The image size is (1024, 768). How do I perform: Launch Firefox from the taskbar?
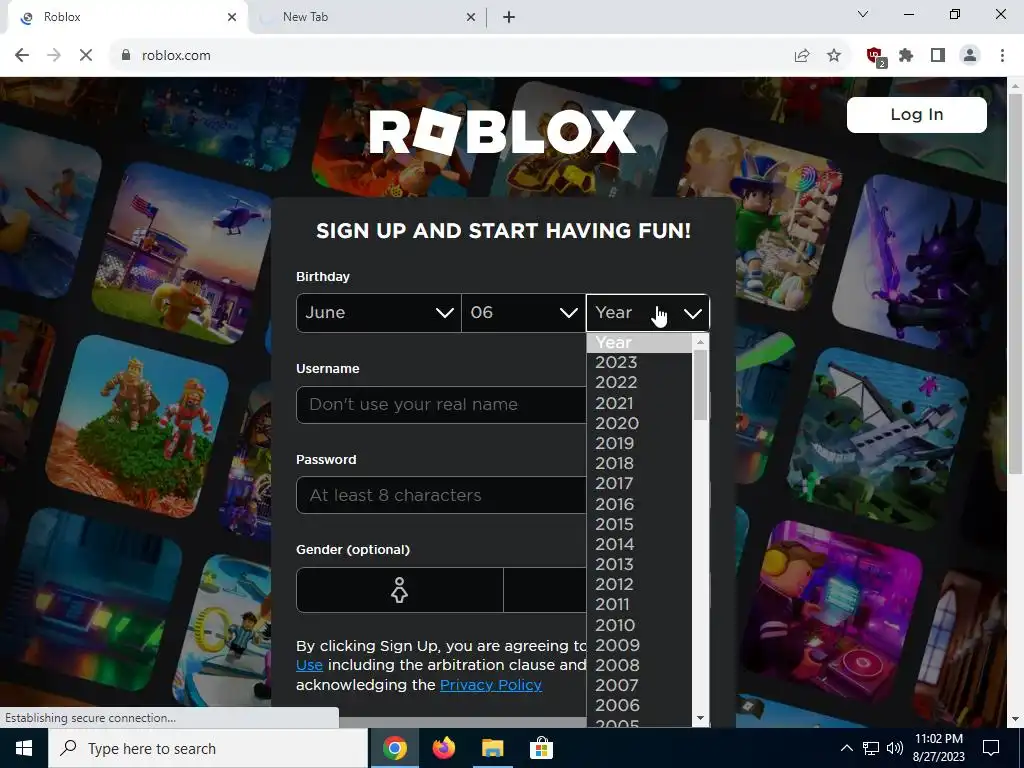tap(443, 748)
